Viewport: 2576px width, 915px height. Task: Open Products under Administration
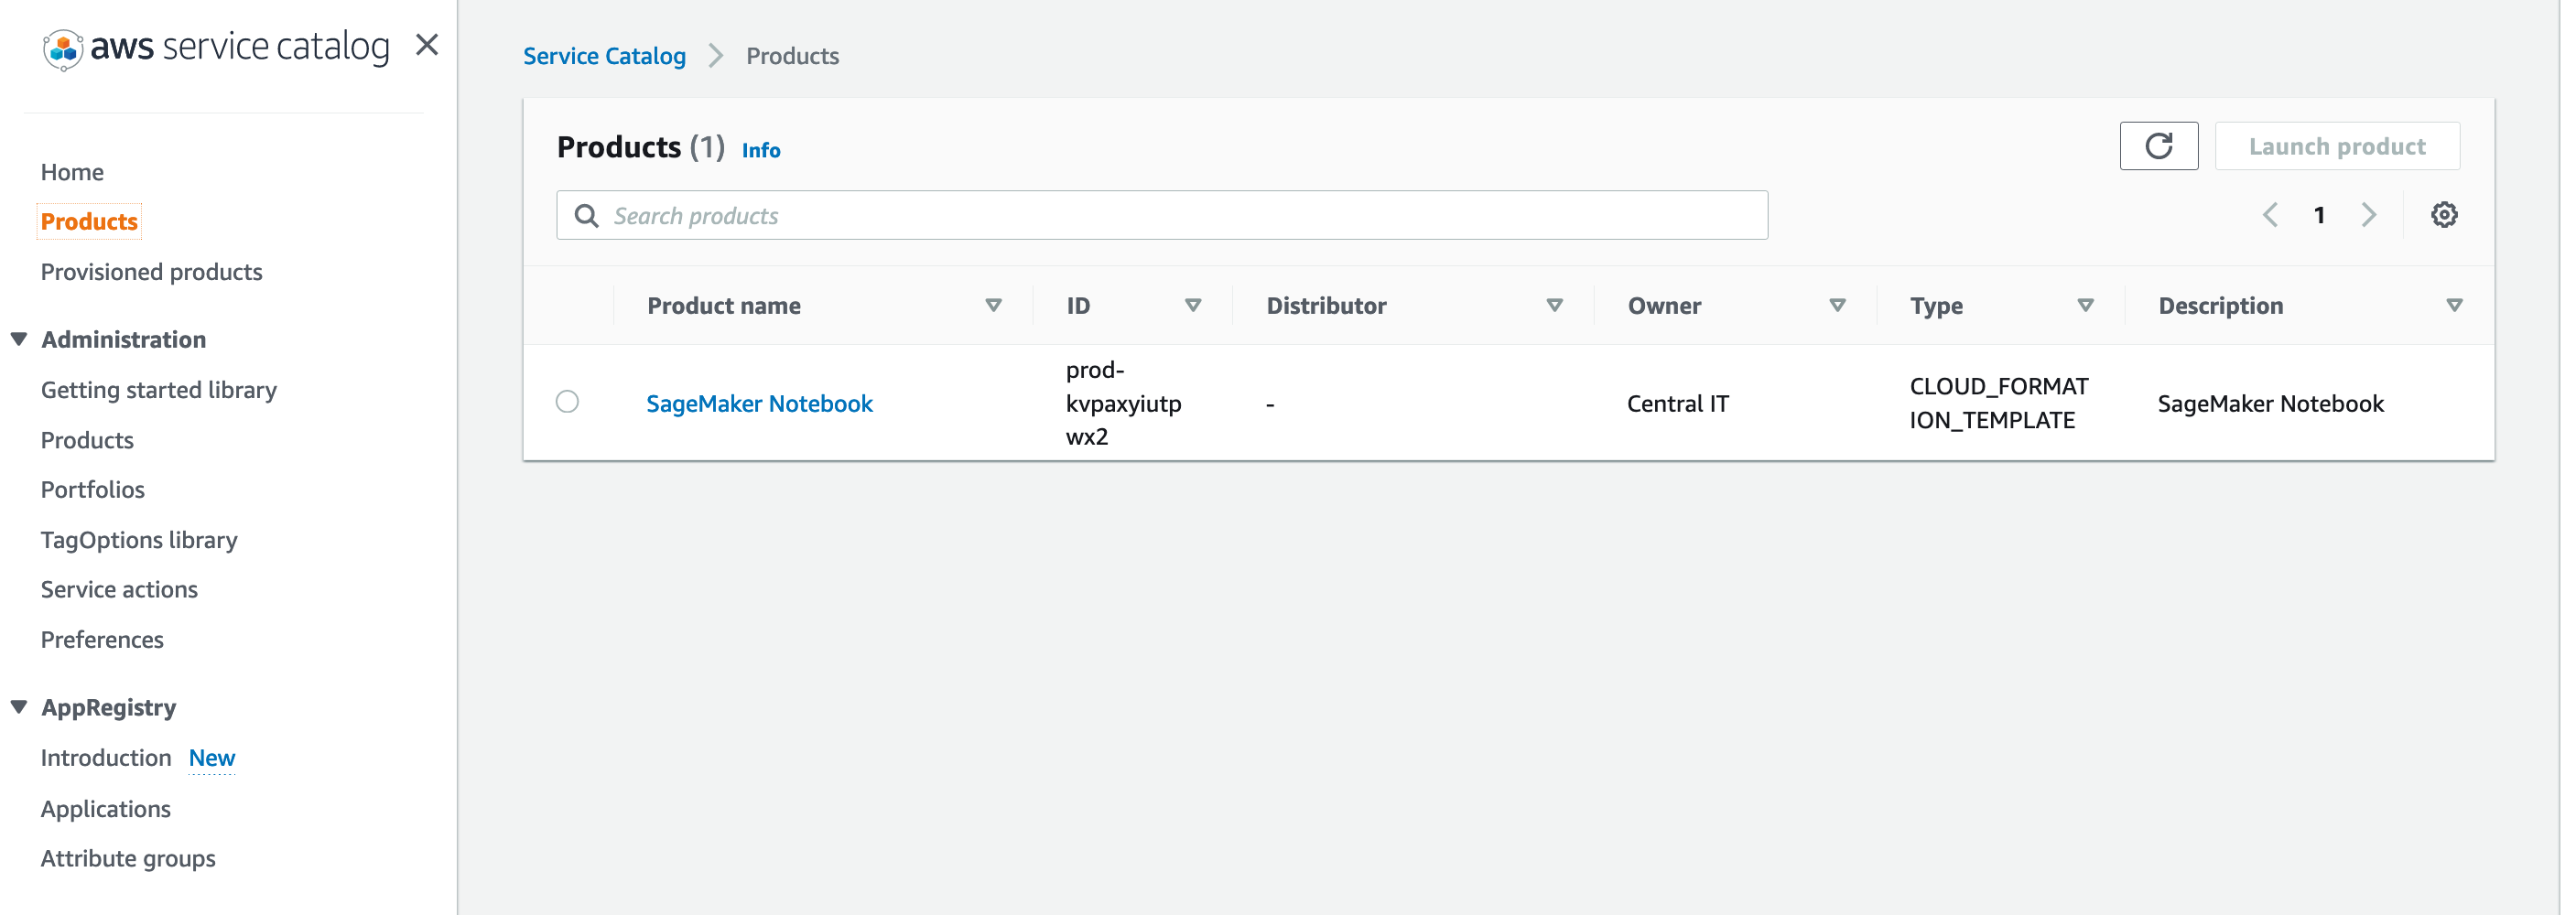pyautogui.click(x=87, y=440)
